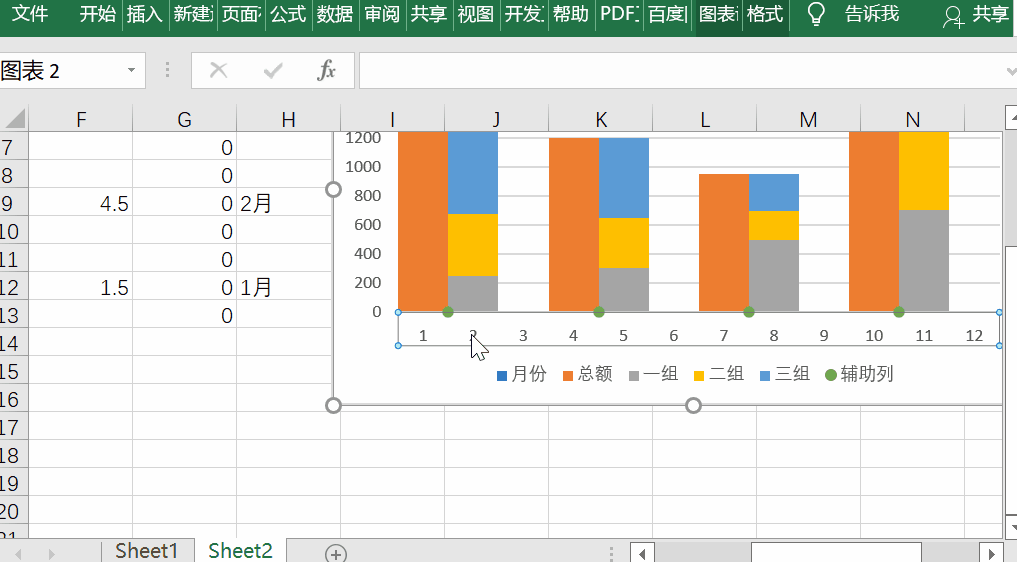The height and width of the screenshot is (562, 1017).
Task: Click legend entry 三组
Action: coord(785,374)
